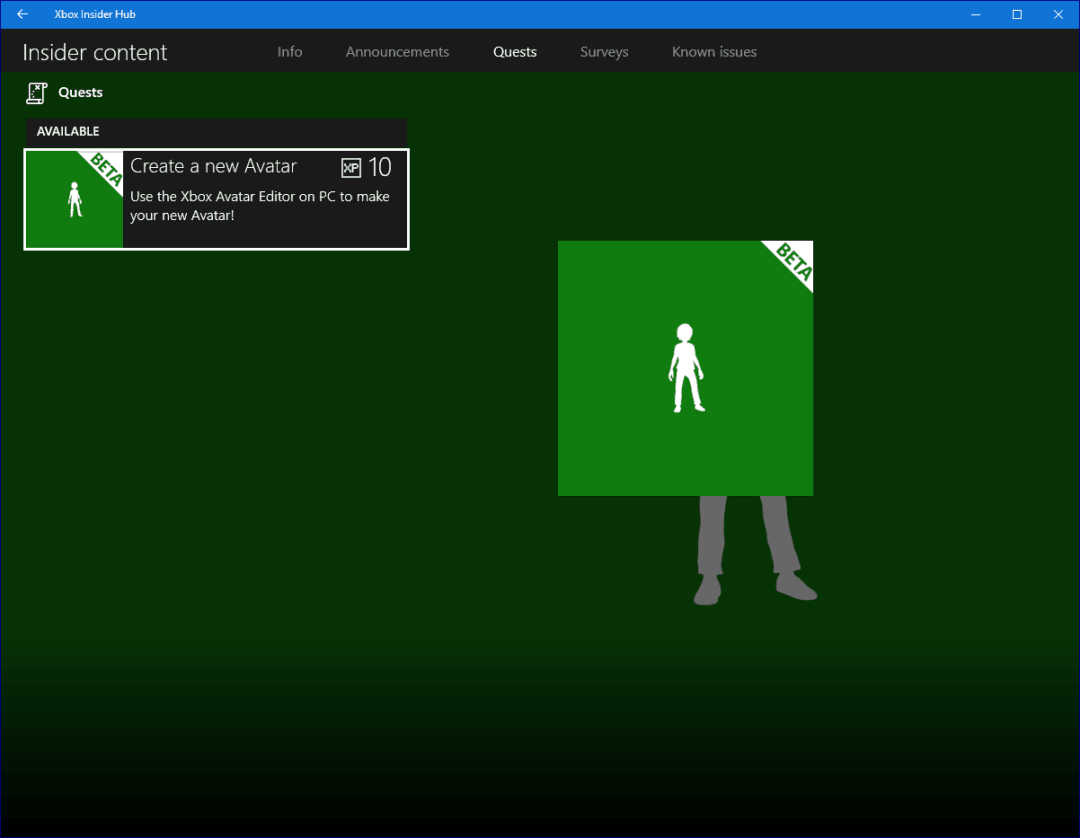Open the Info tab
The width and height of the screenshot is (1080, 838).
tap(289, 51)
